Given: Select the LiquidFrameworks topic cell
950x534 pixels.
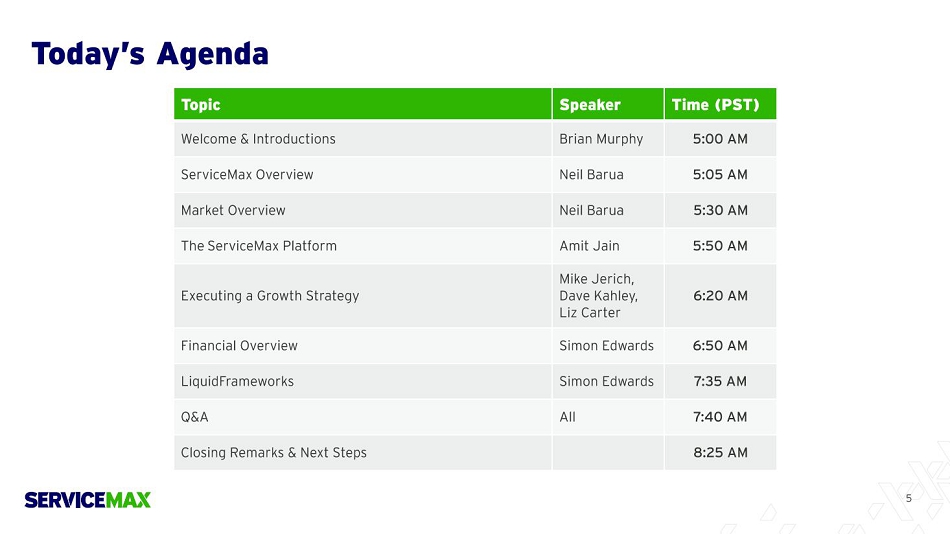Looking at the screenshot, I should coord(237,381).
